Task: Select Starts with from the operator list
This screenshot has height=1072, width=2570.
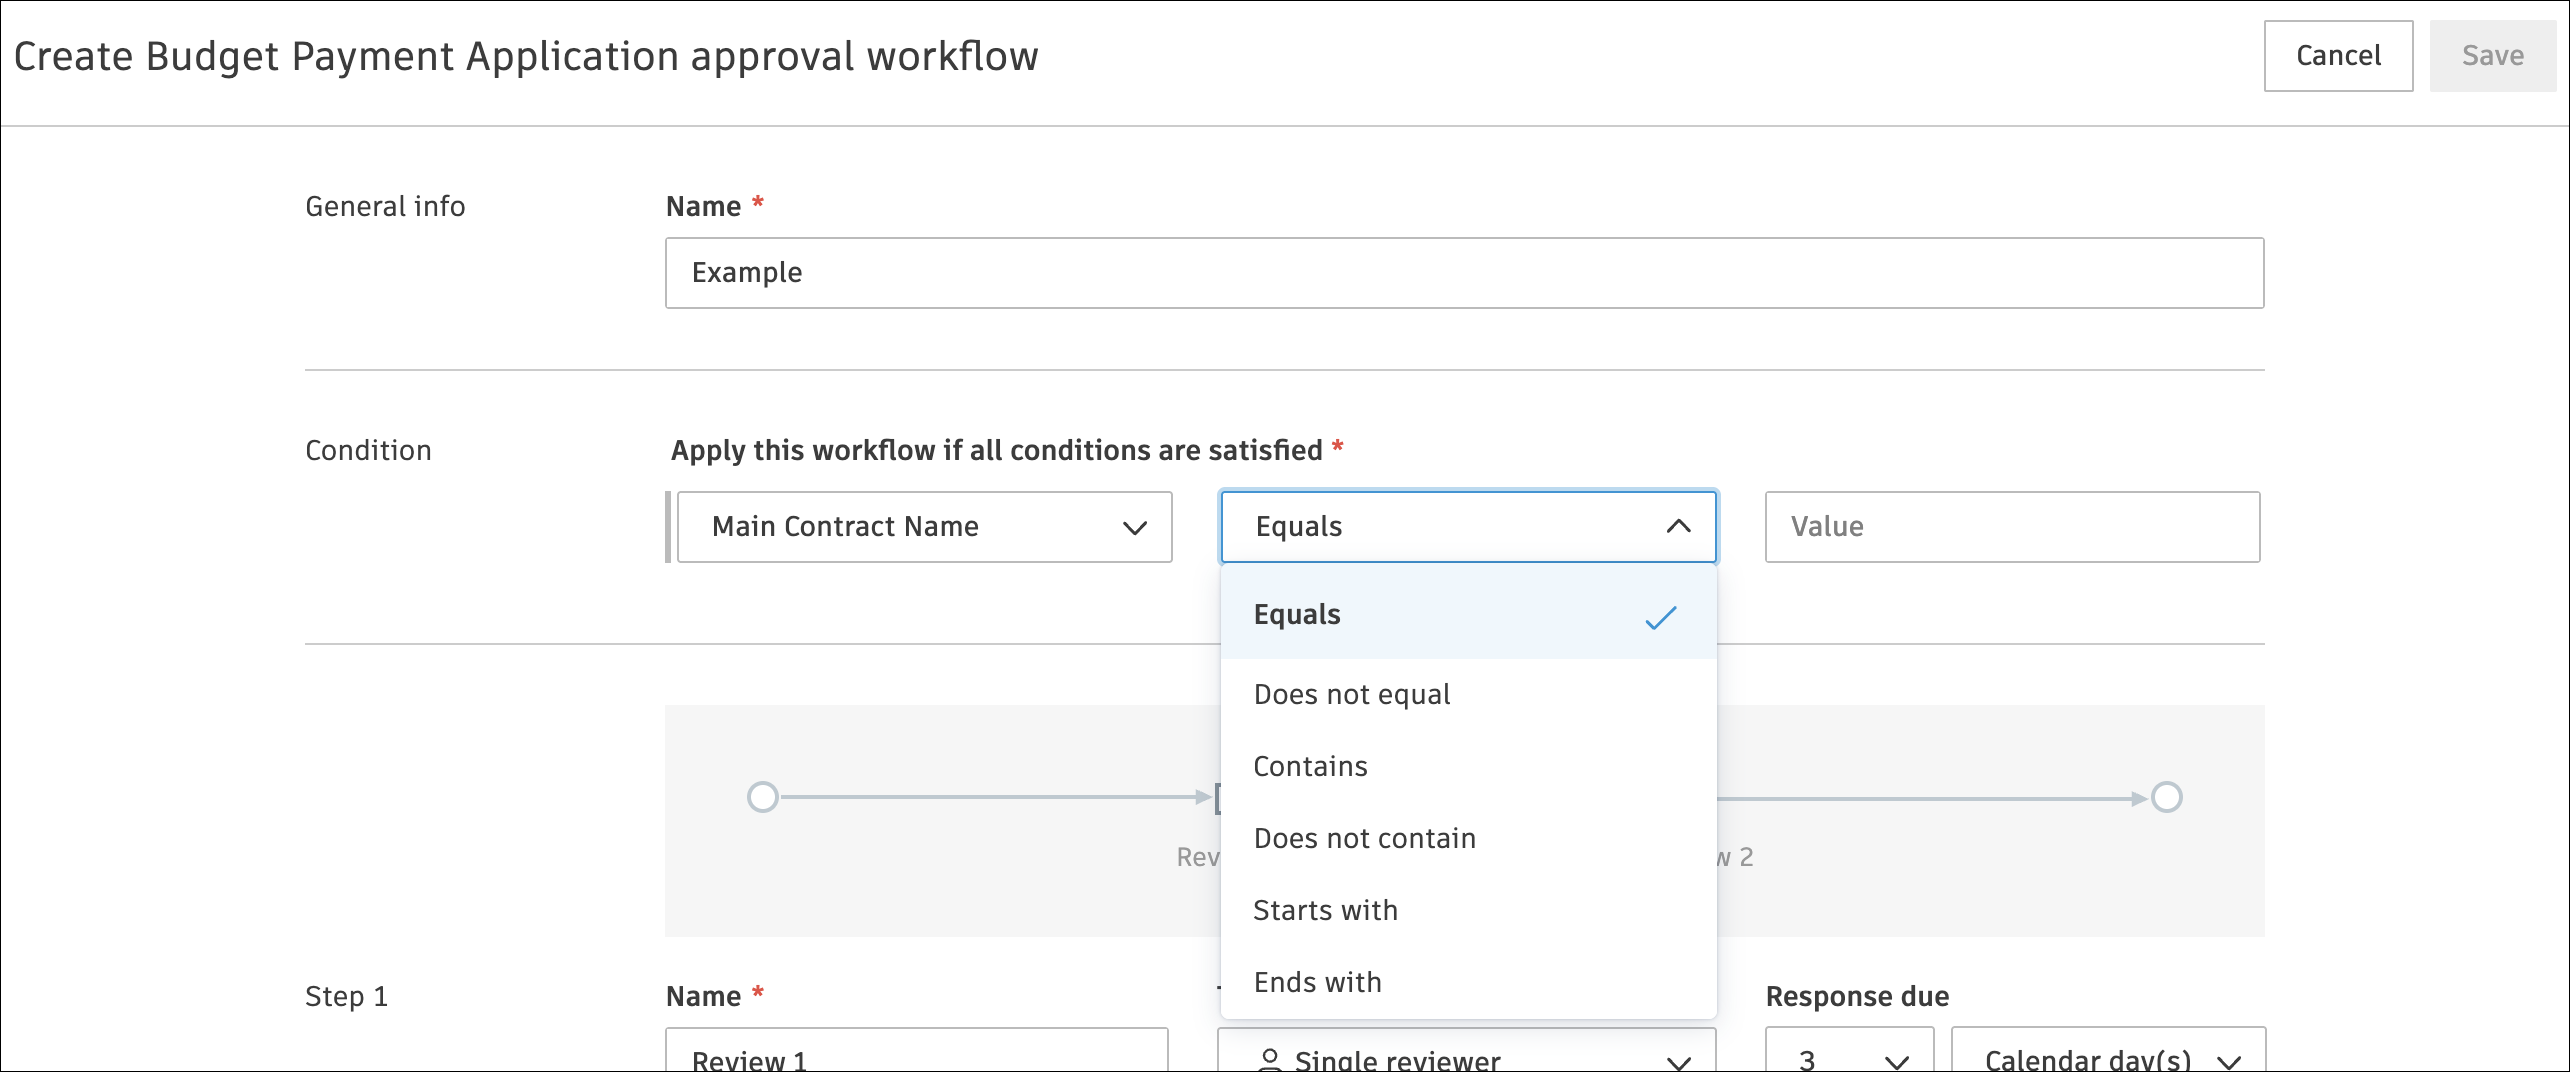Action: click(1325, 910)
